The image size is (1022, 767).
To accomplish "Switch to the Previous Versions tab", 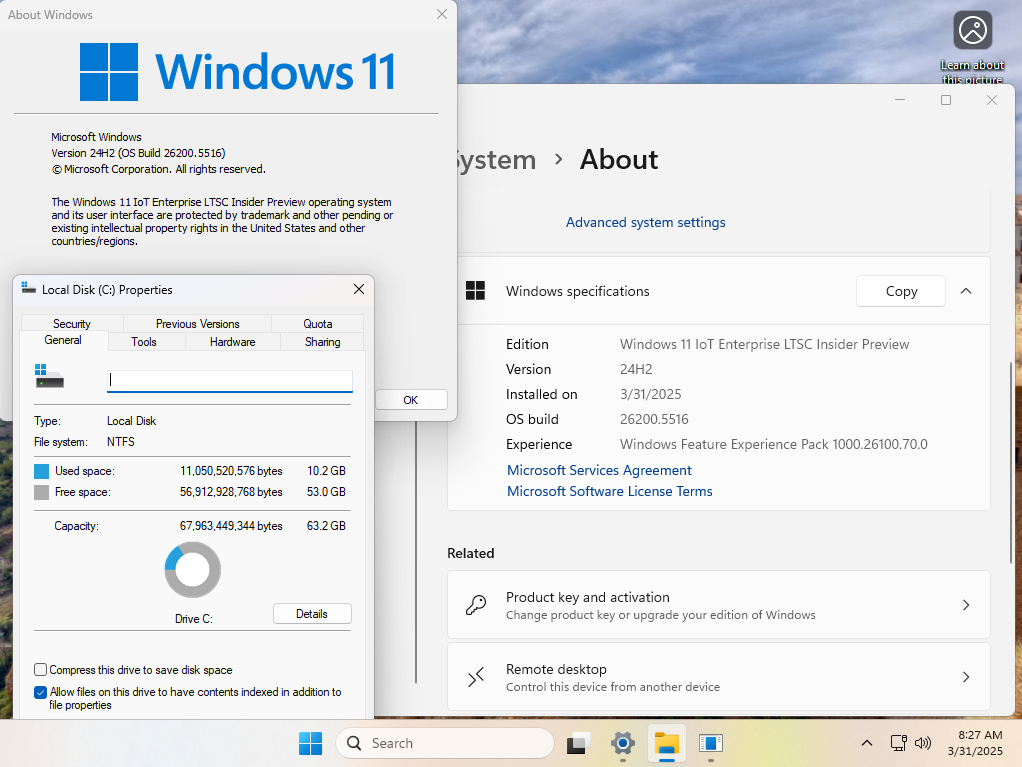I will (197, 324).
